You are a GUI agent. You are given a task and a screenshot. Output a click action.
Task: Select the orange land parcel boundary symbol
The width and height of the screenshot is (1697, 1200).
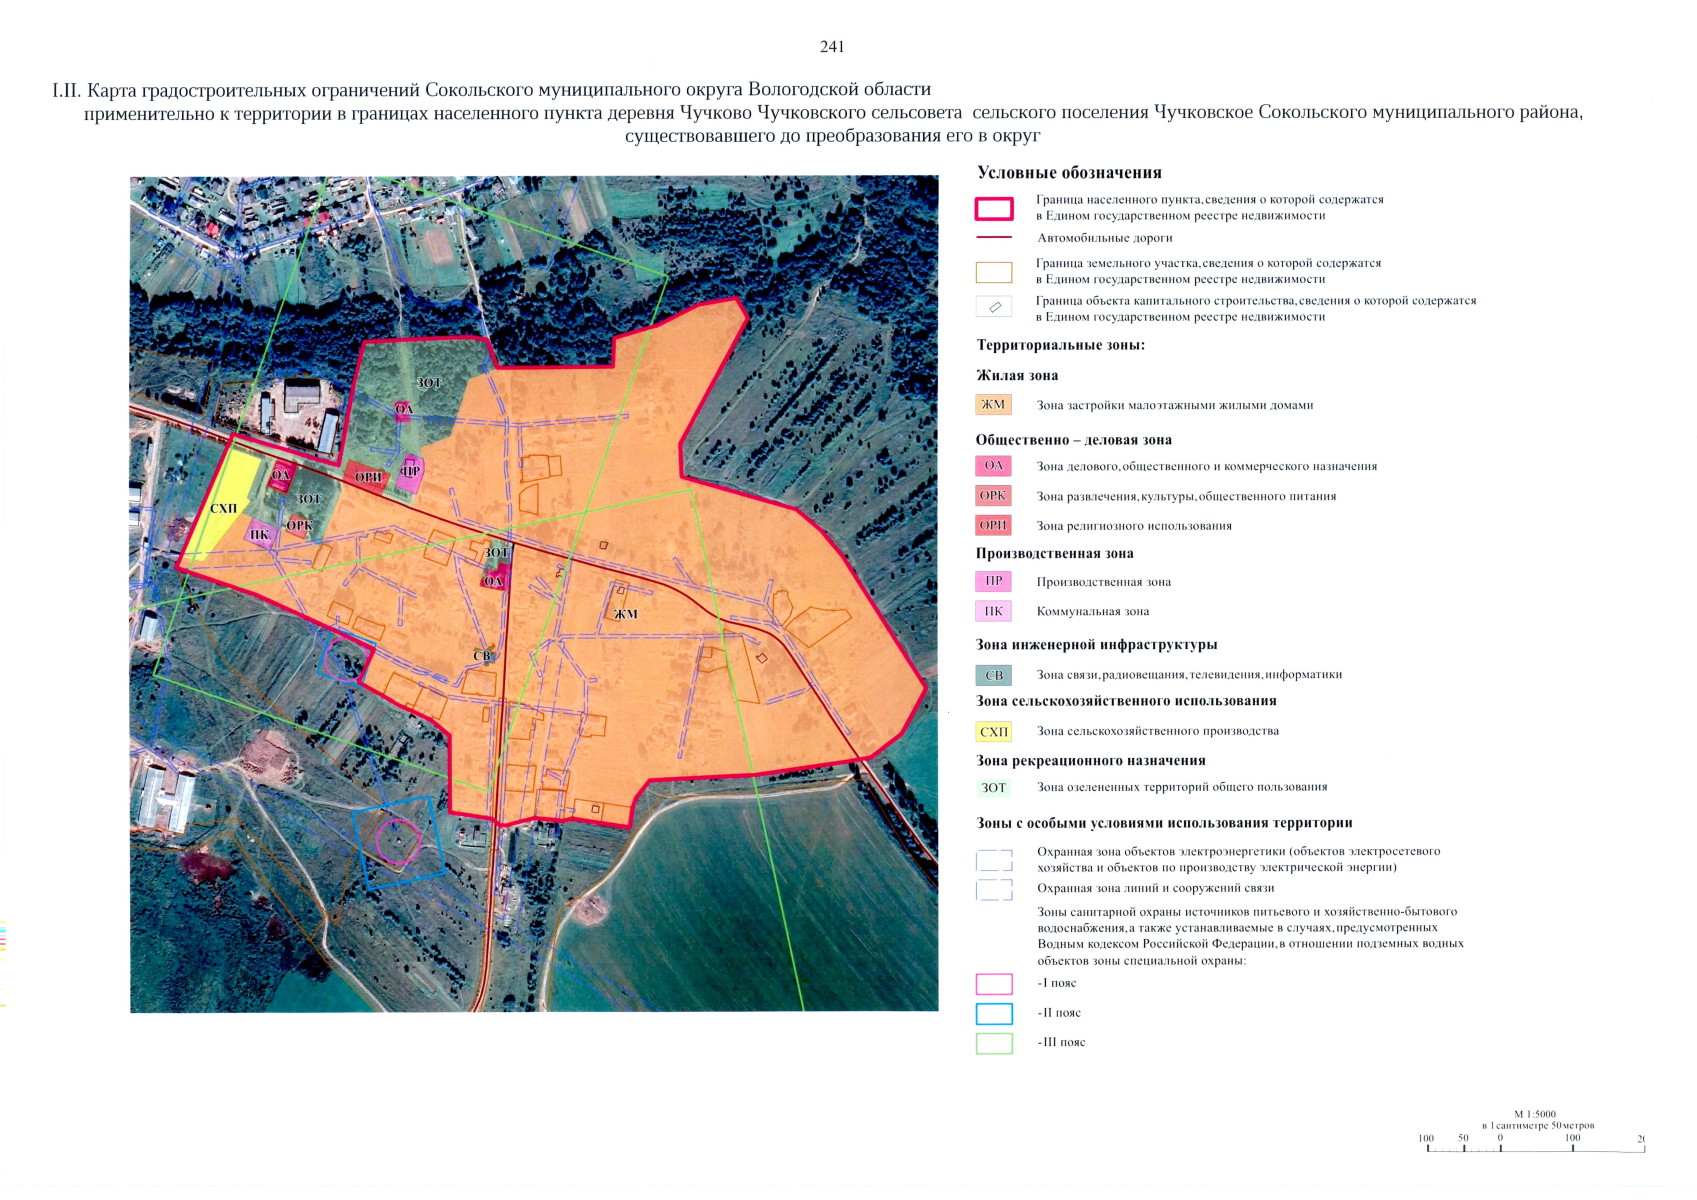click(993, 272)
